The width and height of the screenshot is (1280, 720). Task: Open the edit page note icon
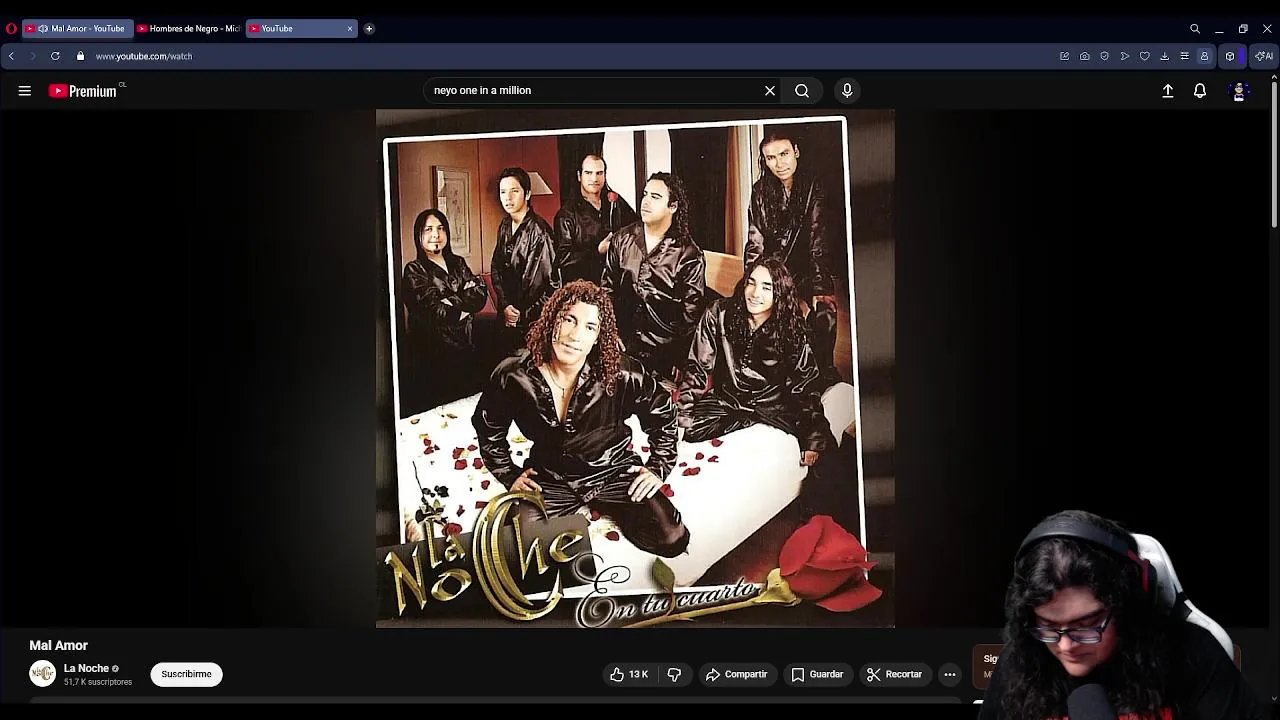(x=1064, y=56)
